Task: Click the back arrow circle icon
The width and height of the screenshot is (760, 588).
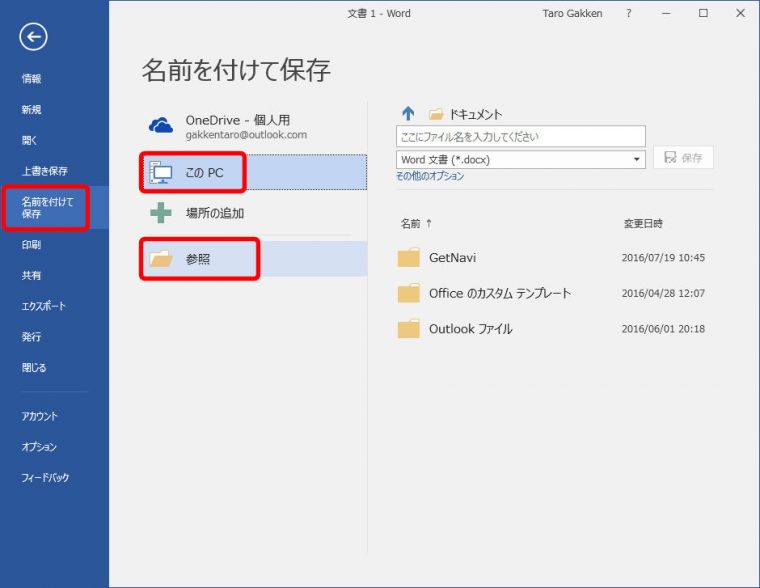Action: (33, 37)
